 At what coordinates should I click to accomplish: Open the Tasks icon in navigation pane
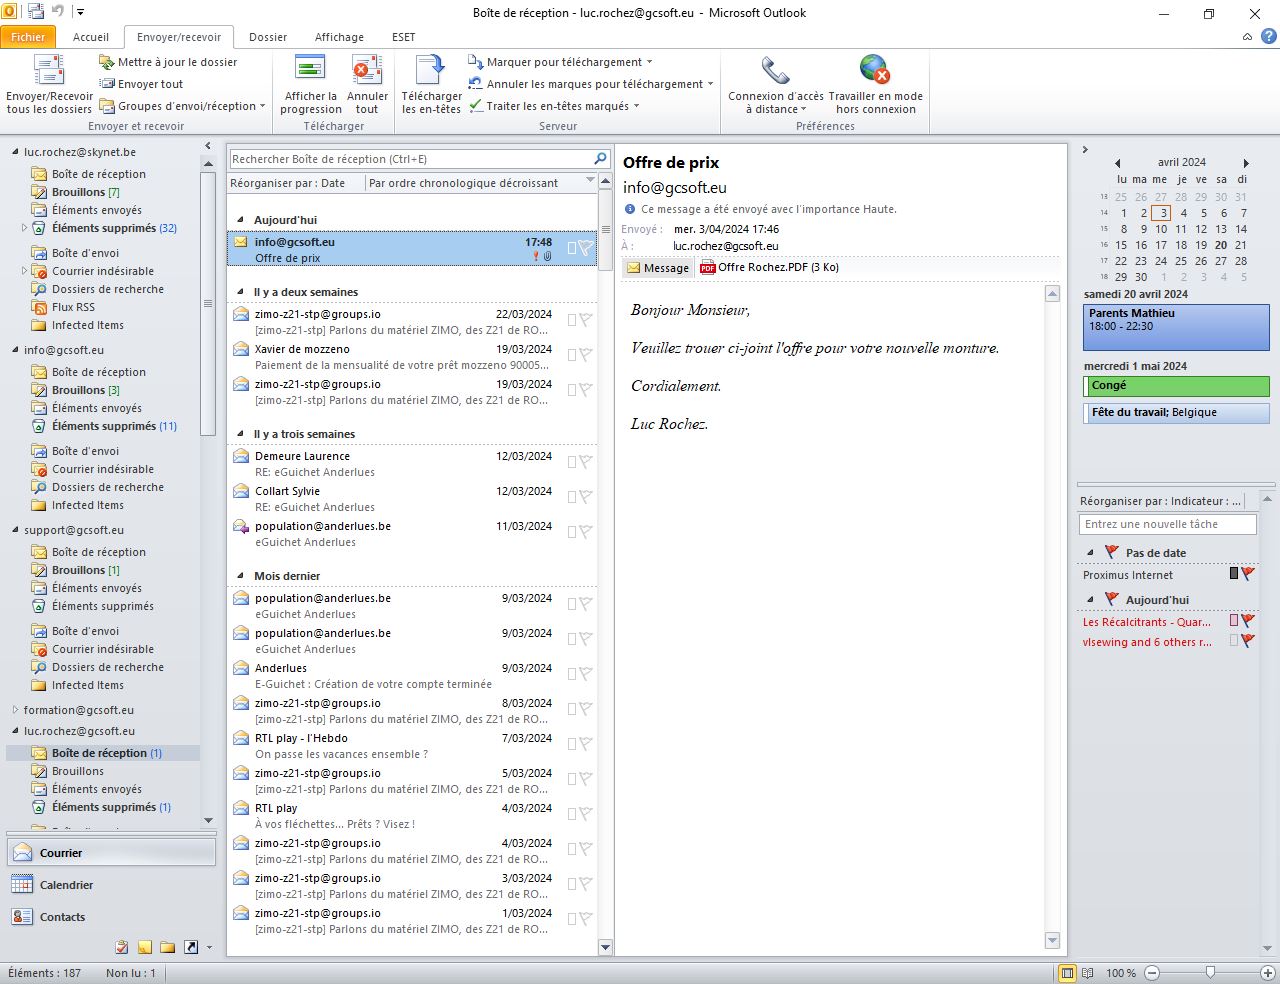(121, 947)
